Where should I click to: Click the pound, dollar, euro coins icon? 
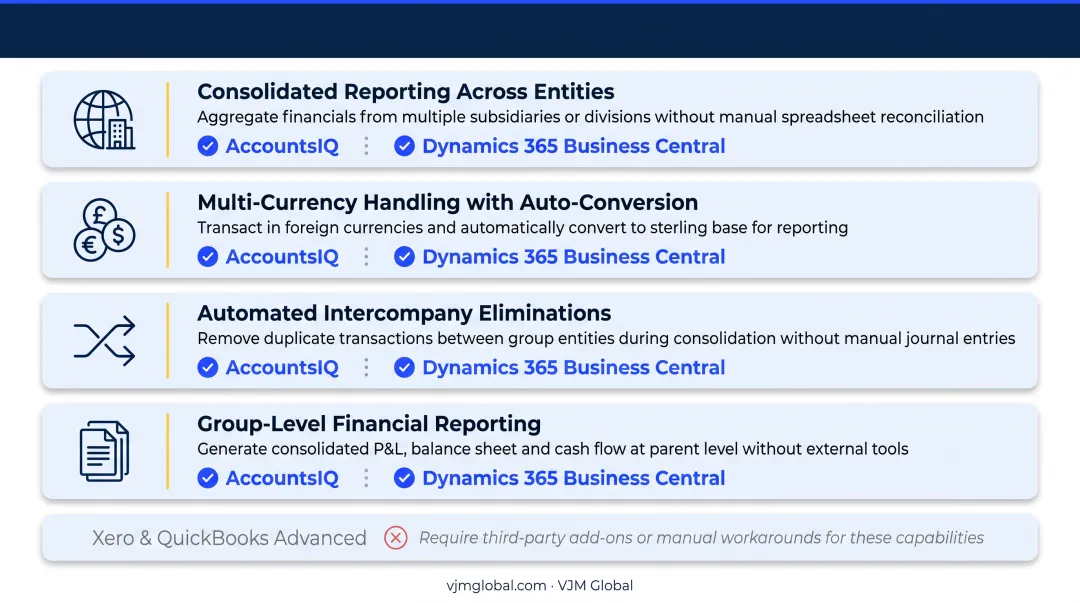click(x=105, y=230)
